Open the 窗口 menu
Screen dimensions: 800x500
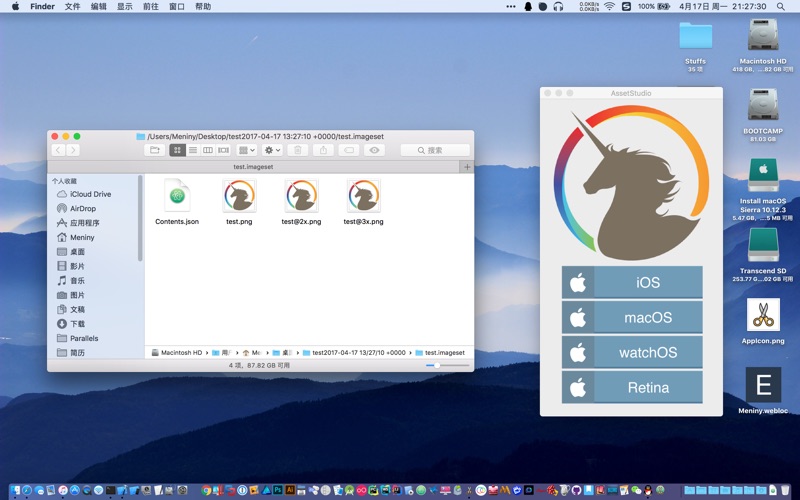click(177, 6)
